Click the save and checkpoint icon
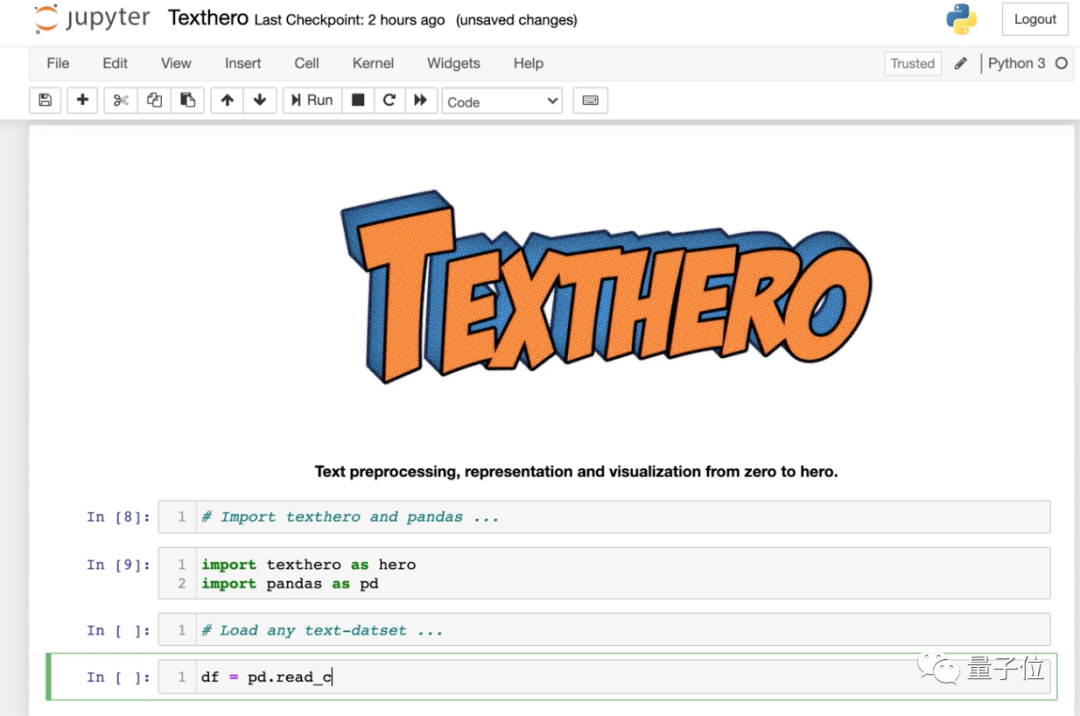The image size is (1080, 716). tap(45, 101)
